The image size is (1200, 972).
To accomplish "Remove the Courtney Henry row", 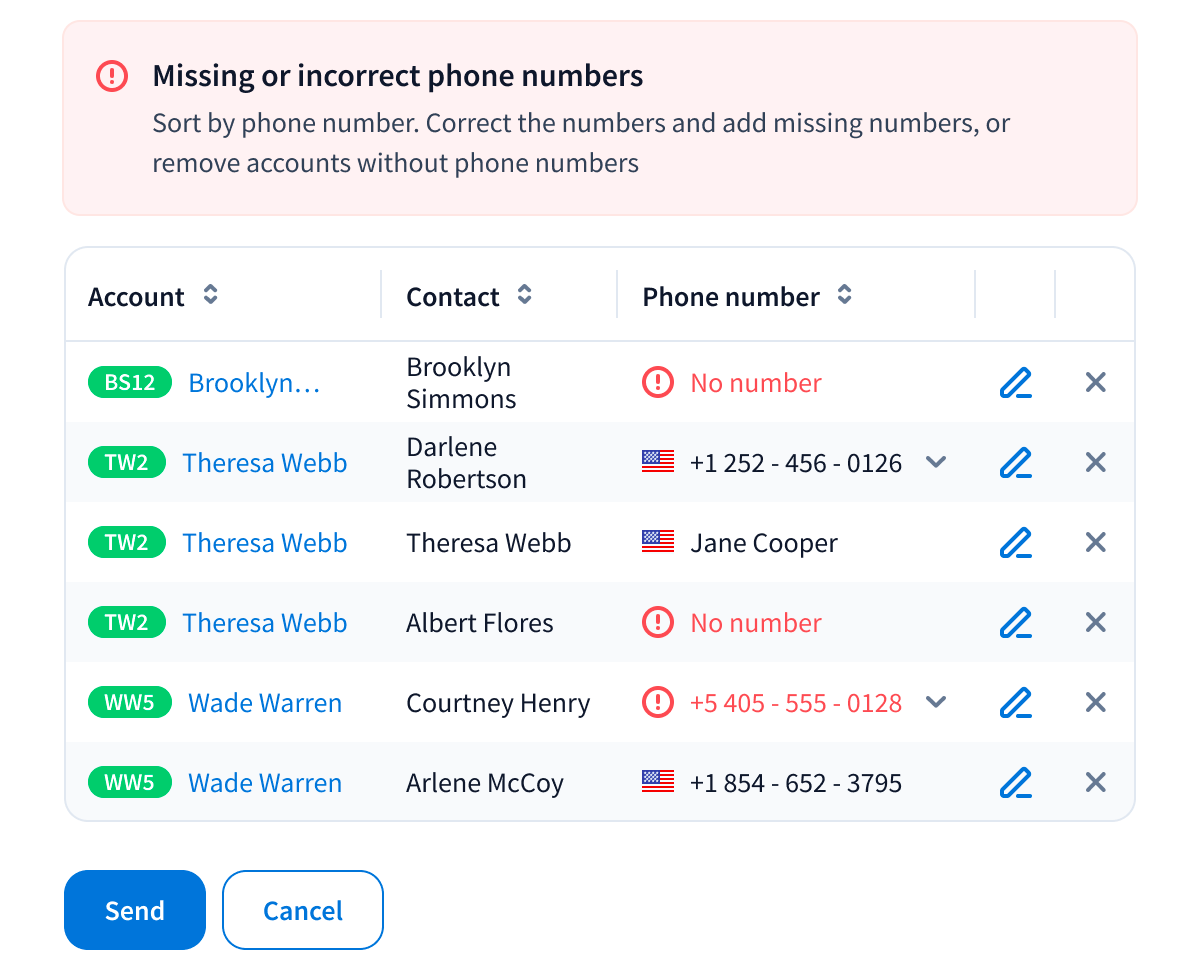I will click(x=1095, y=703).
